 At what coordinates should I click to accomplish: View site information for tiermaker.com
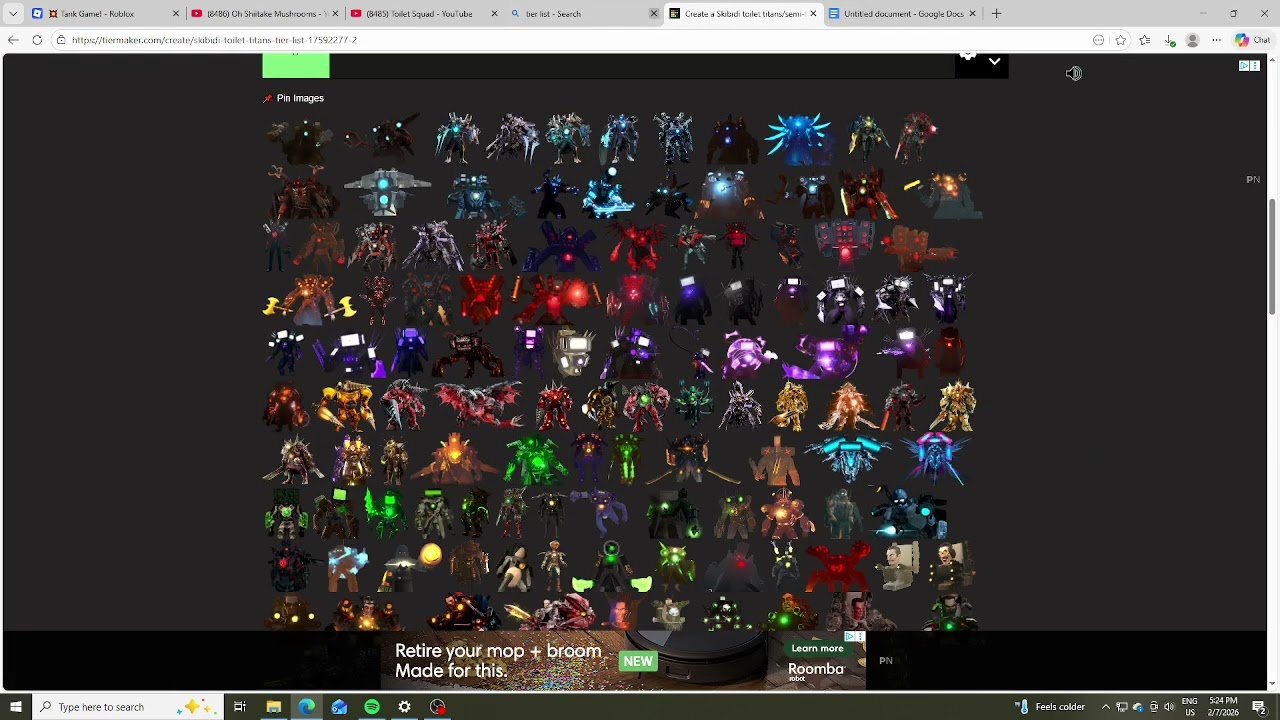click(61, 40)
